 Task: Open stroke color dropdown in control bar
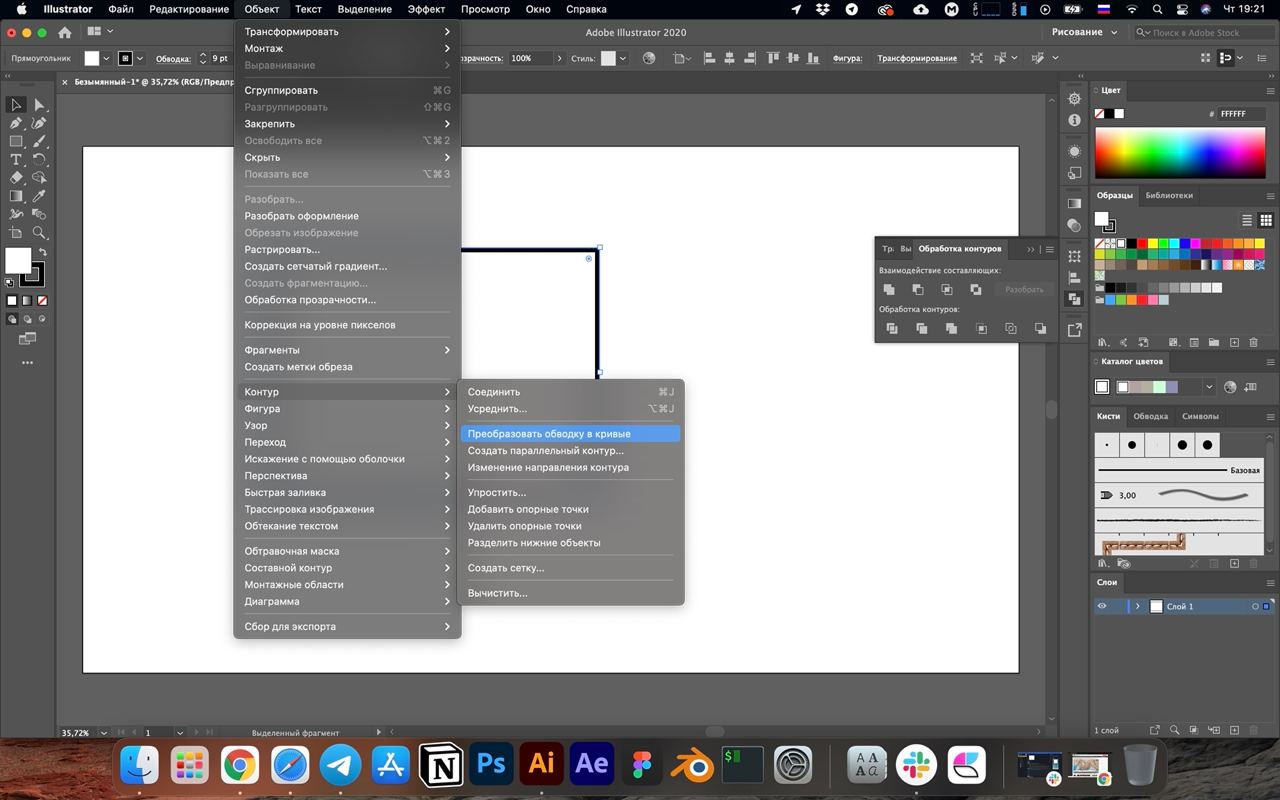(x=140, y=59)
